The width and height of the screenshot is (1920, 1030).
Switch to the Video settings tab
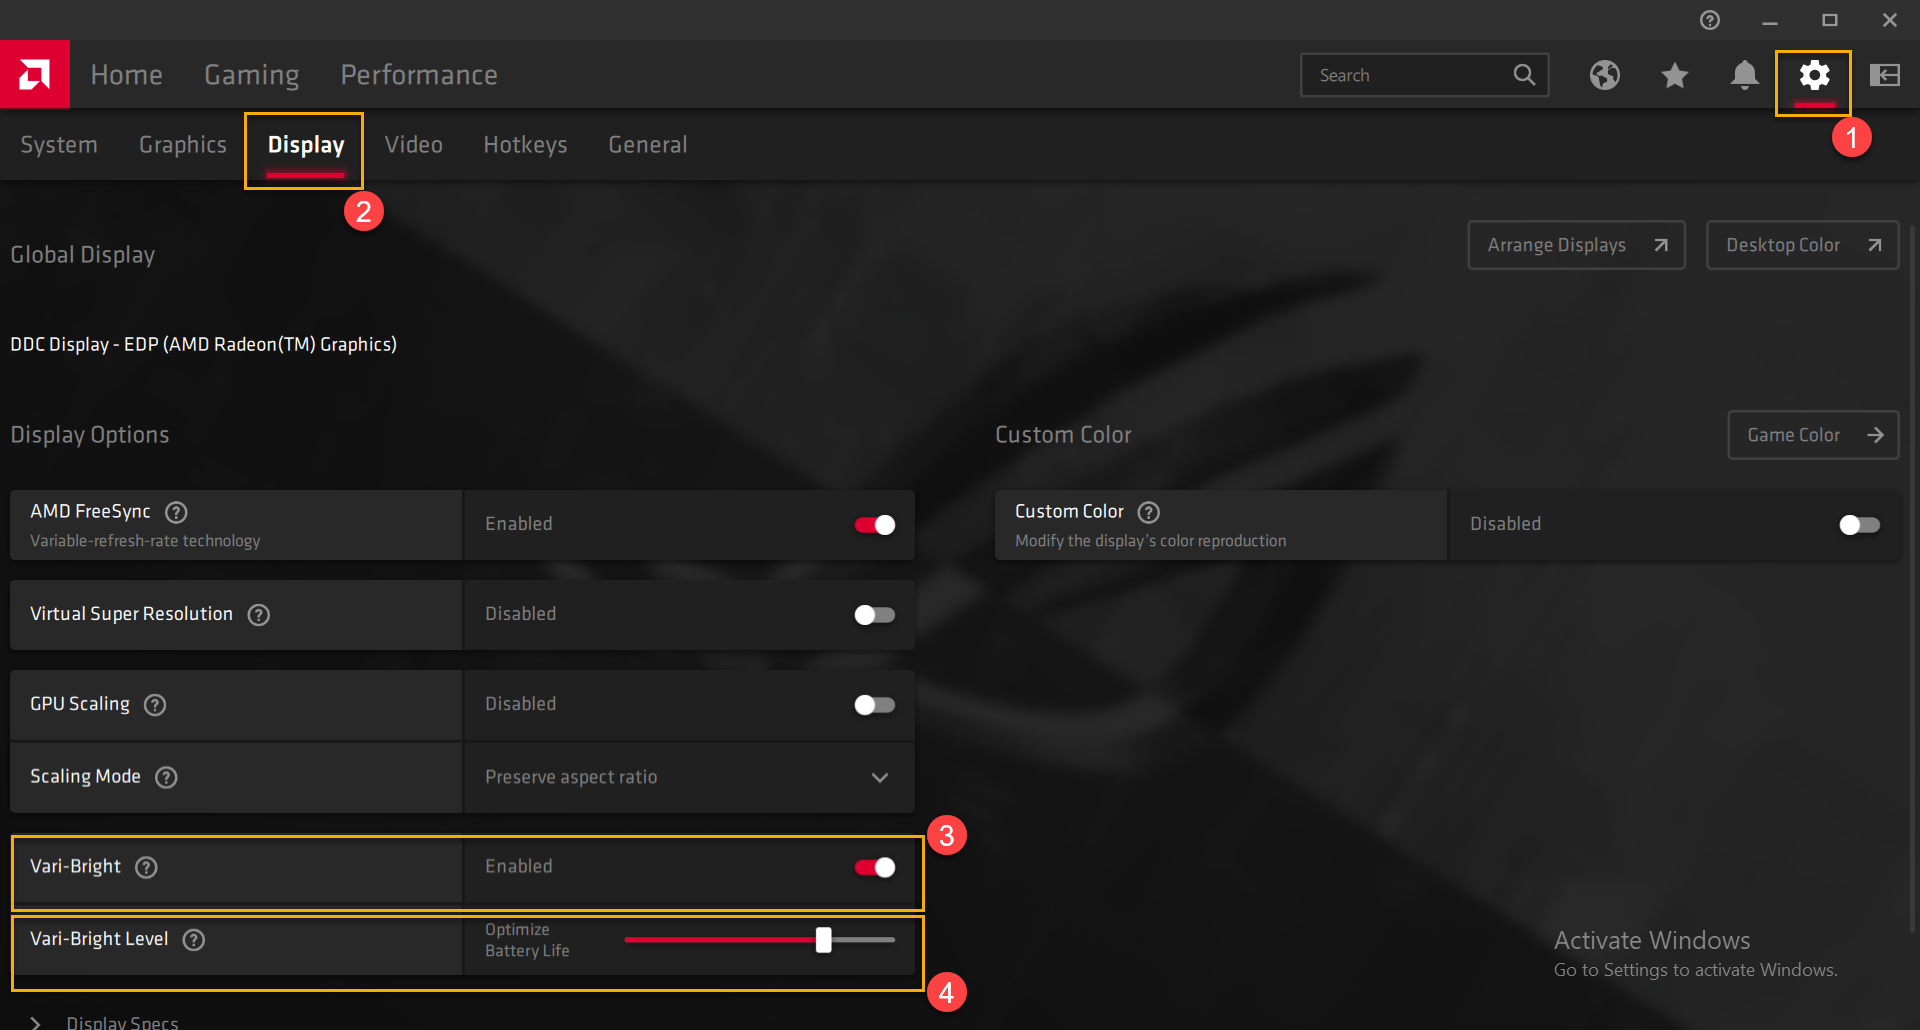[x=413, y=145]
